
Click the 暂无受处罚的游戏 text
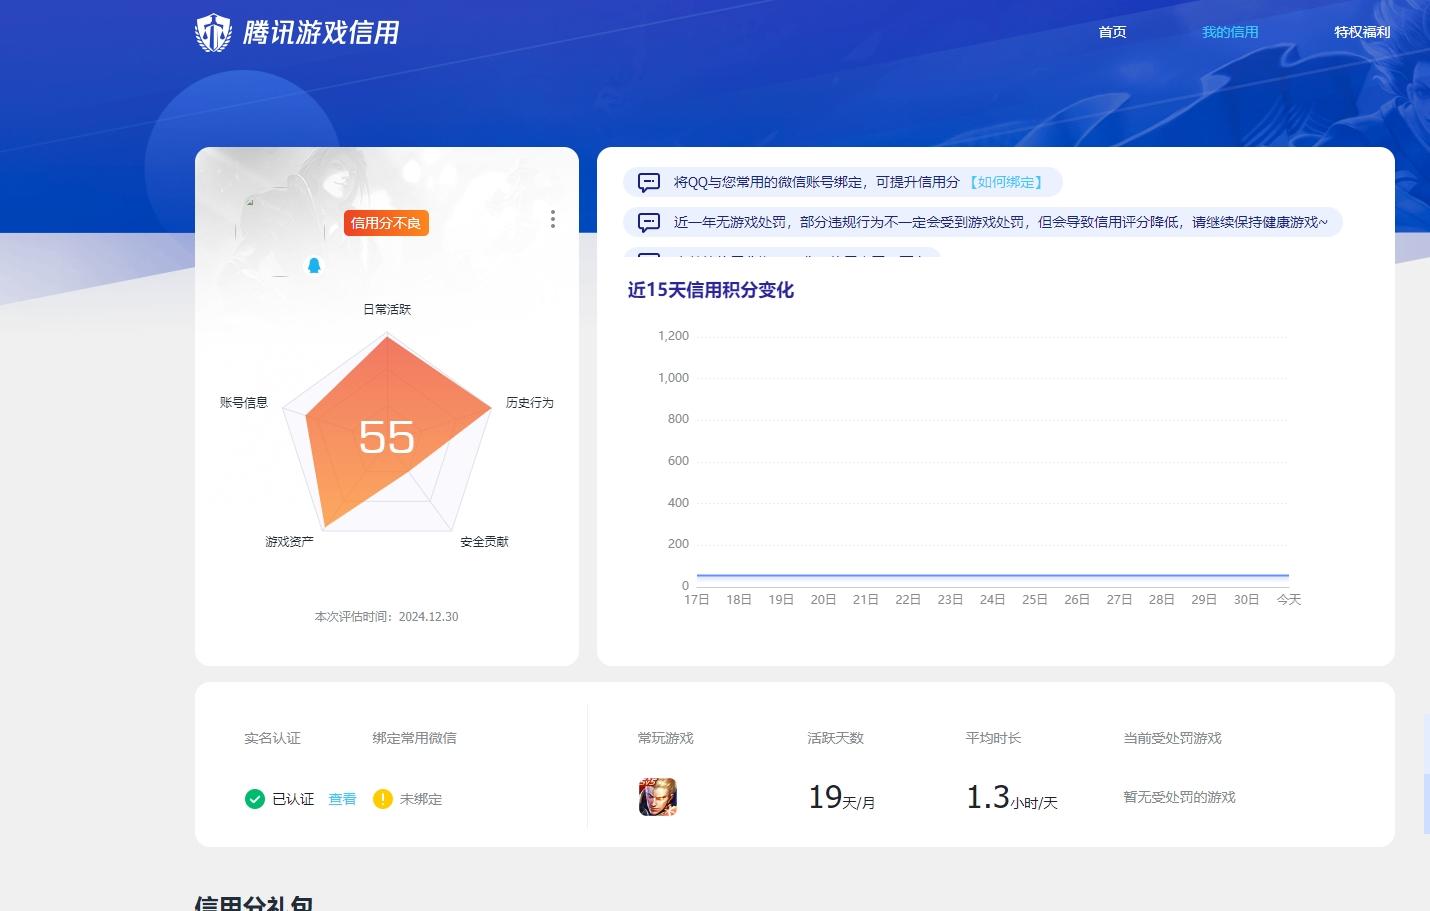coord(1179,797)
